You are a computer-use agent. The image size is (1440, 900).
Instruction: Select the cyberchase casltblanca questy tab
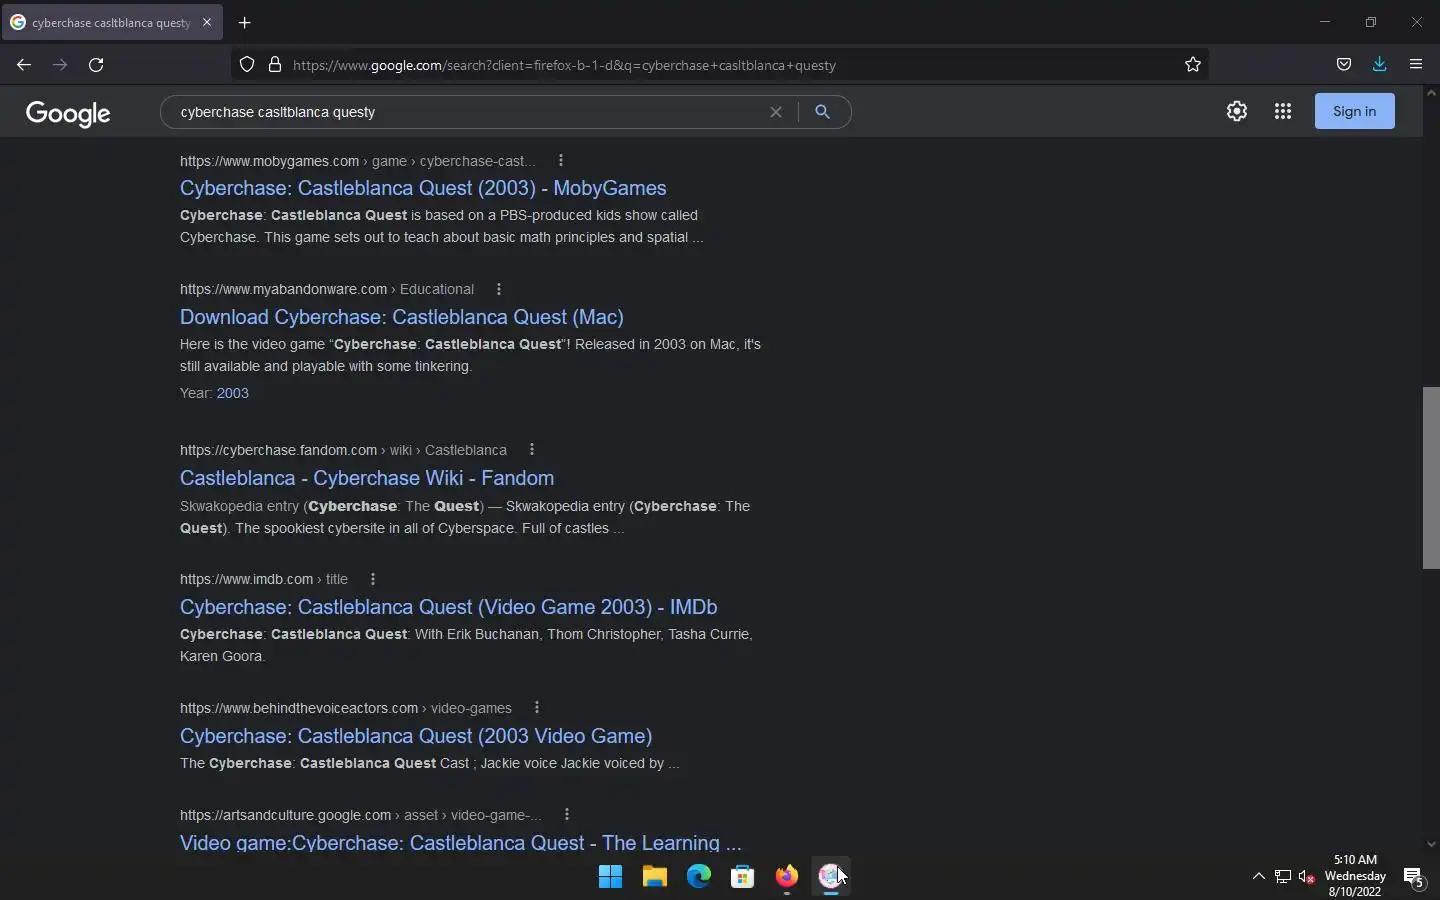(x=111, y=22)
